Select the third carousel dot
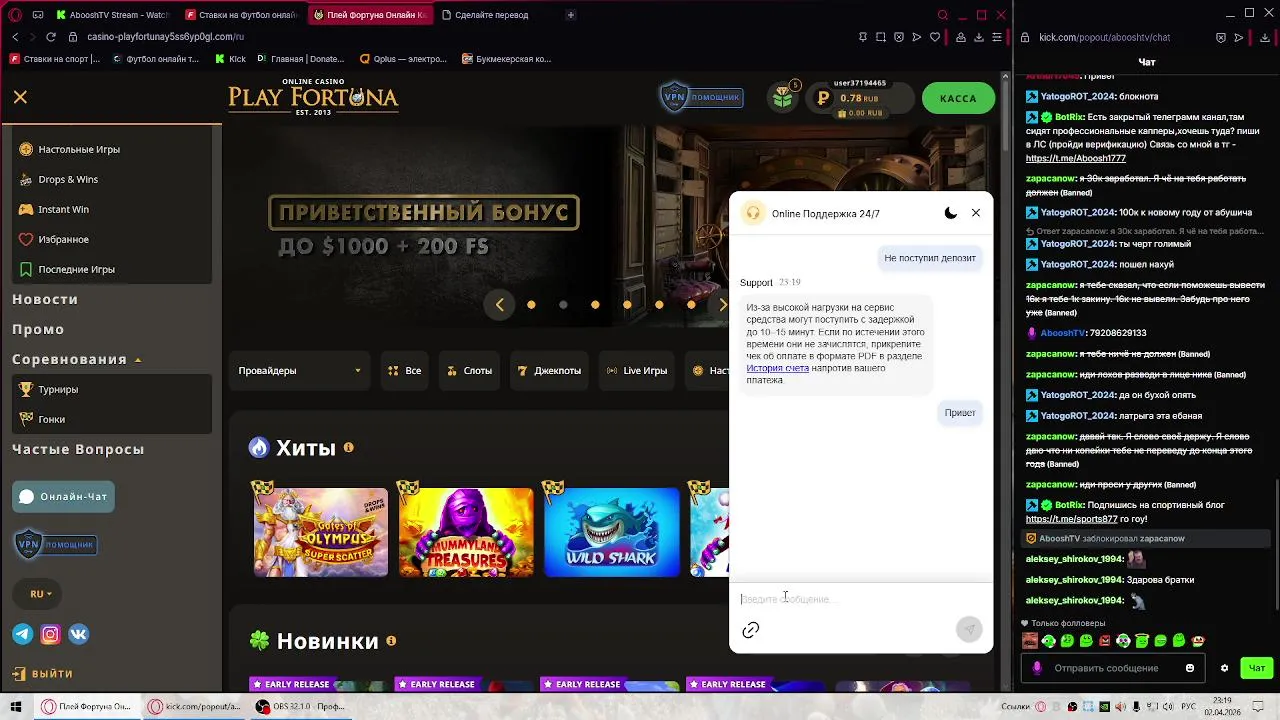Viewport: 1280px width, 720px height. [x=595, y=305]
